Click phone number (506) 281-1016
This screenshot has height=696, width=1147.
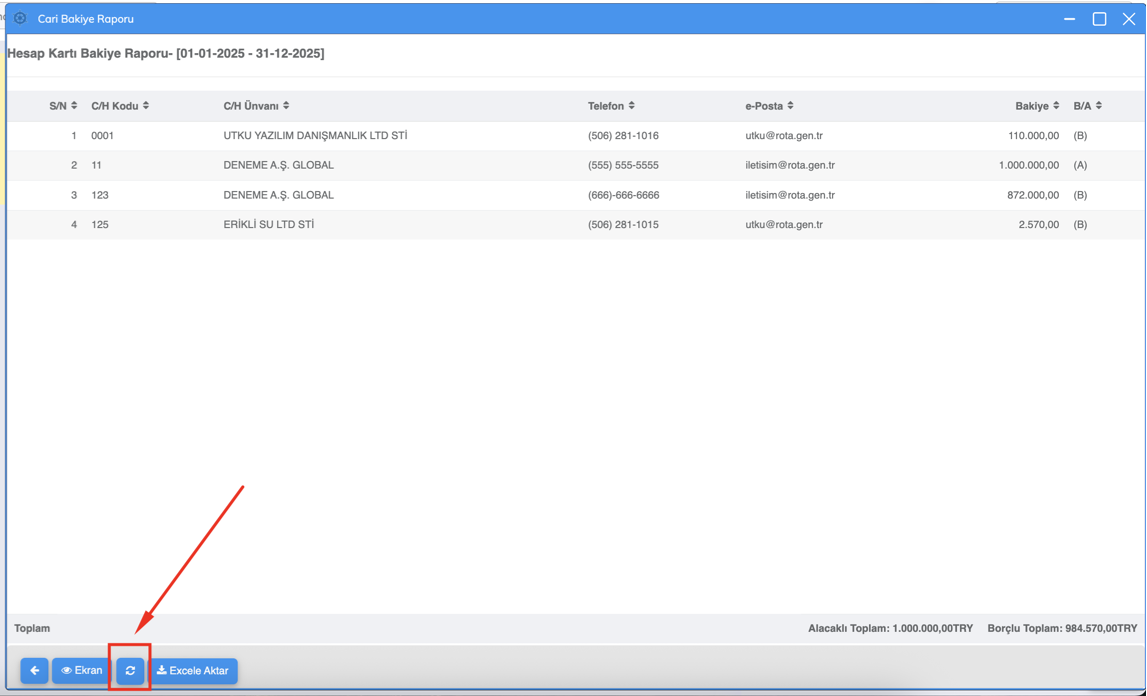pos(623,136)
